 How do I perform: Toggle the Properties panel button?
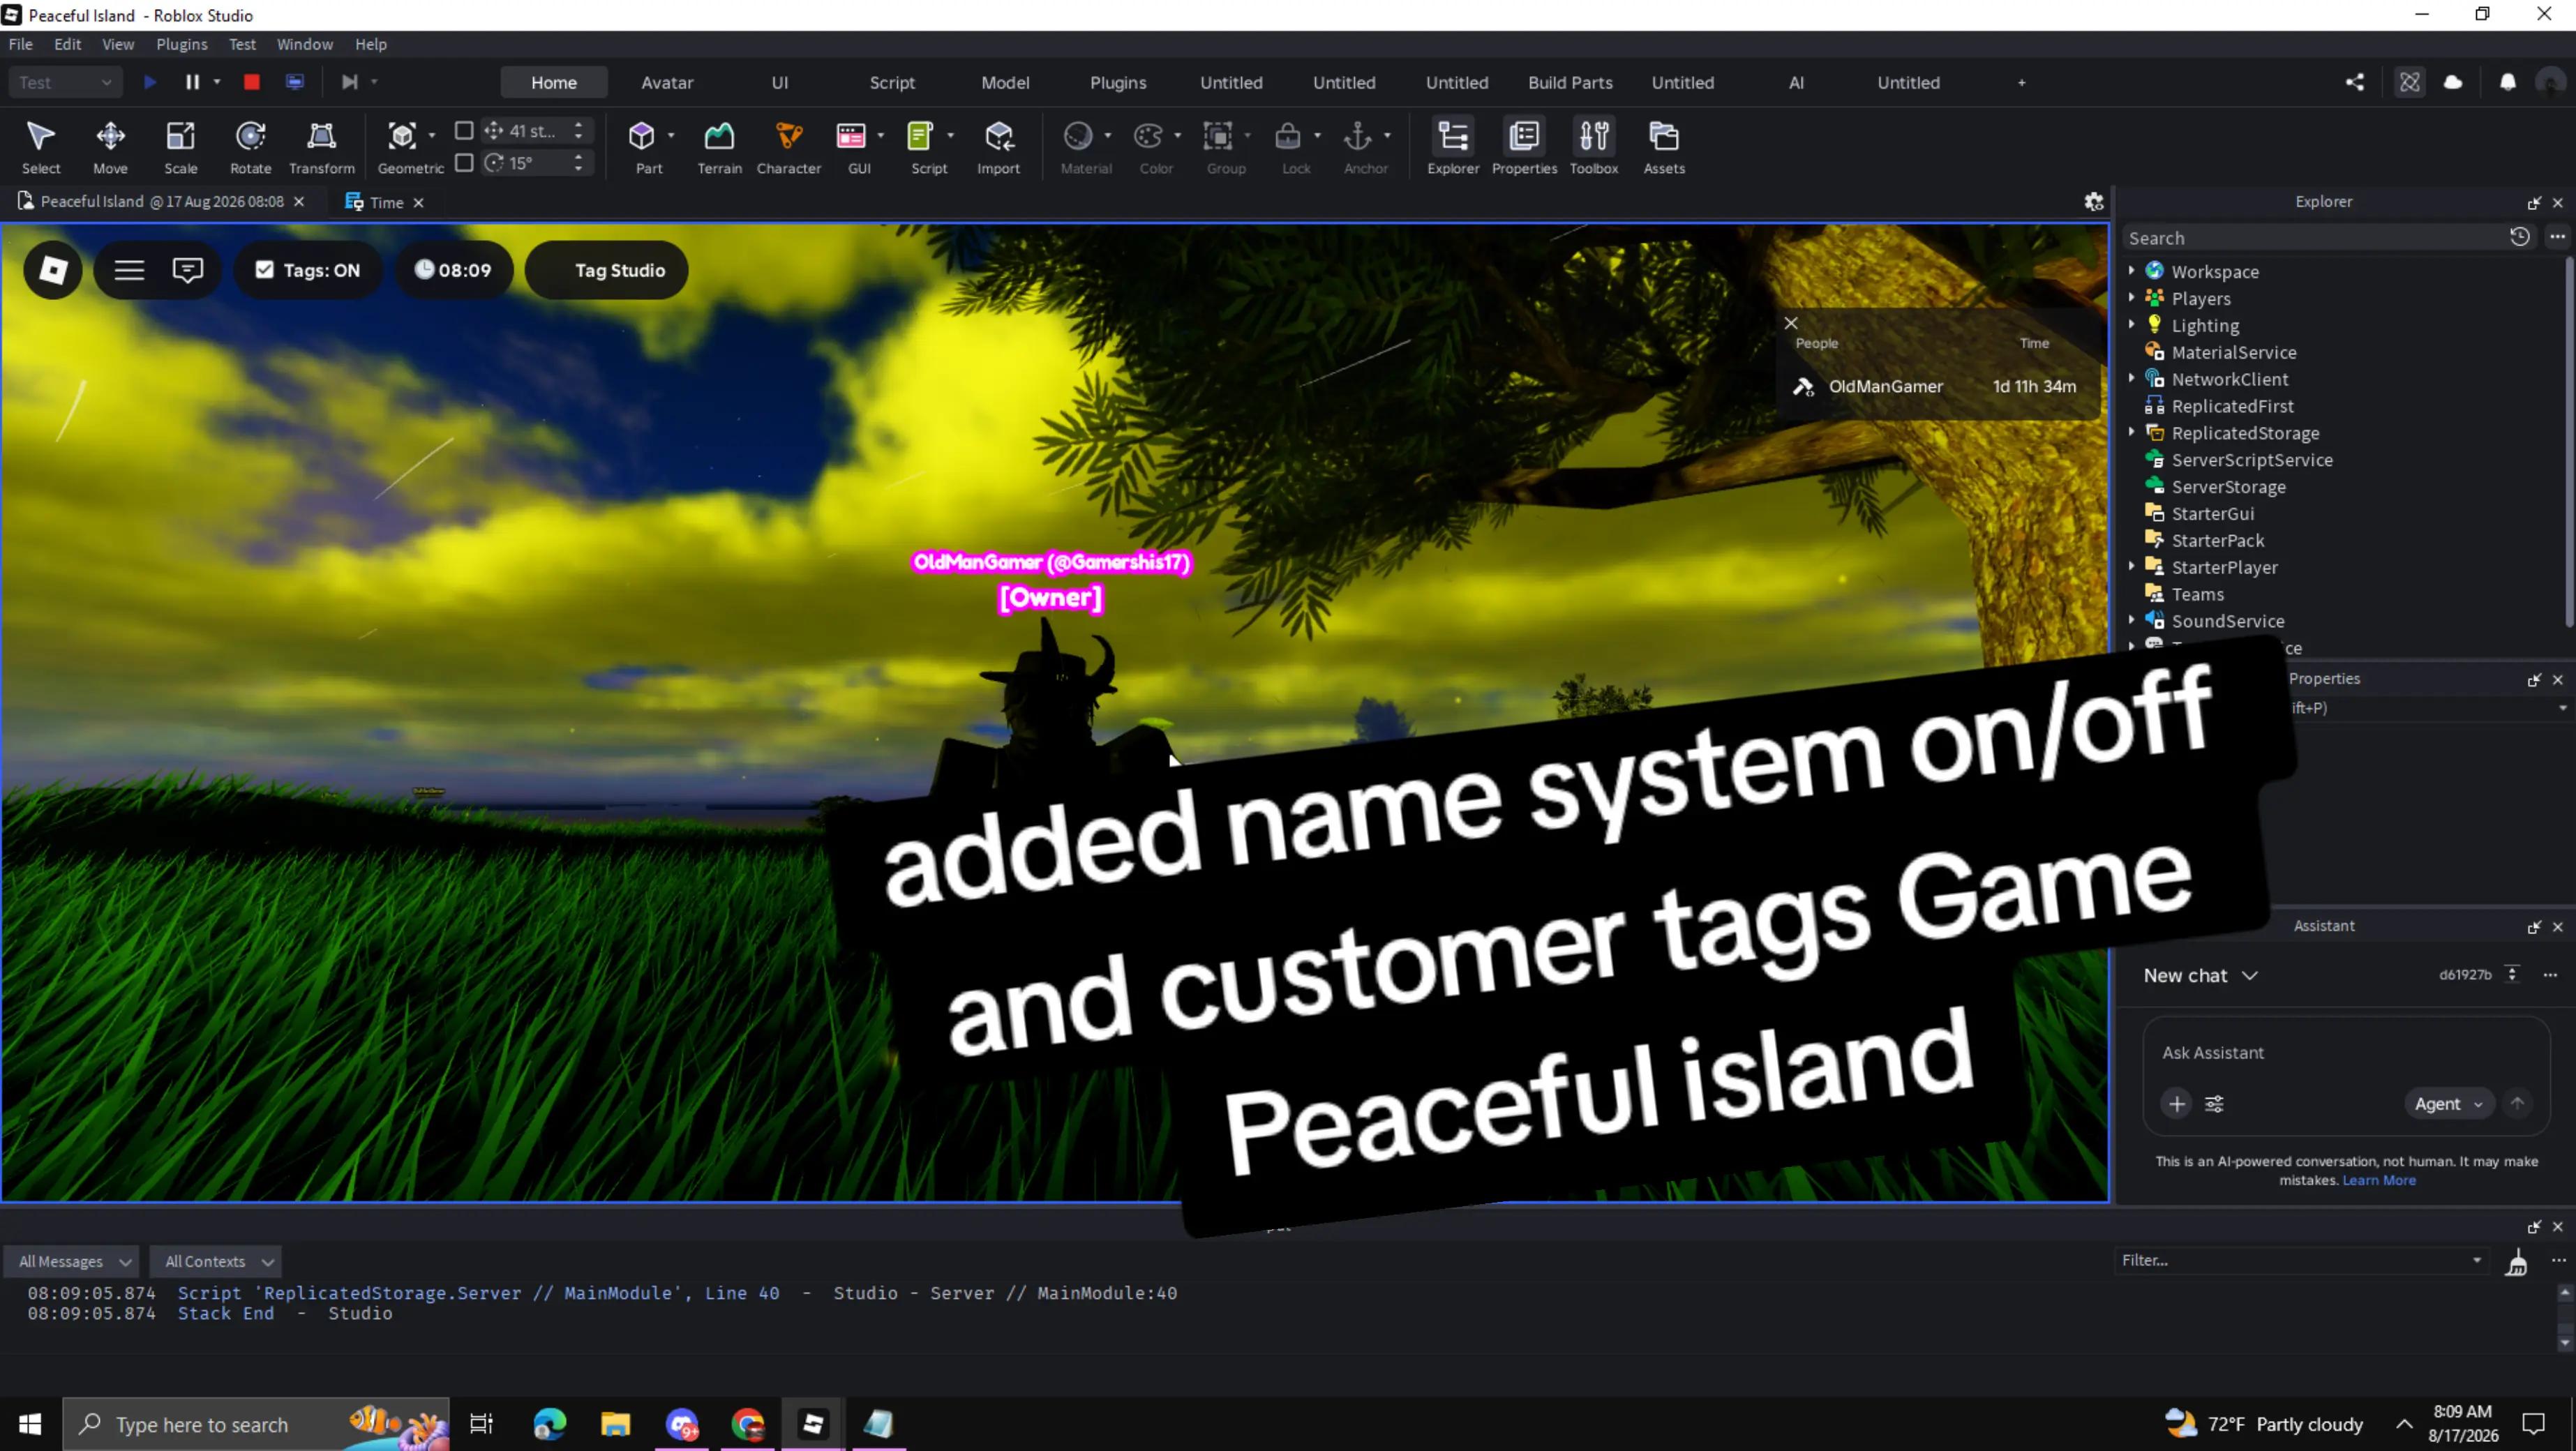coord(1524,146)
